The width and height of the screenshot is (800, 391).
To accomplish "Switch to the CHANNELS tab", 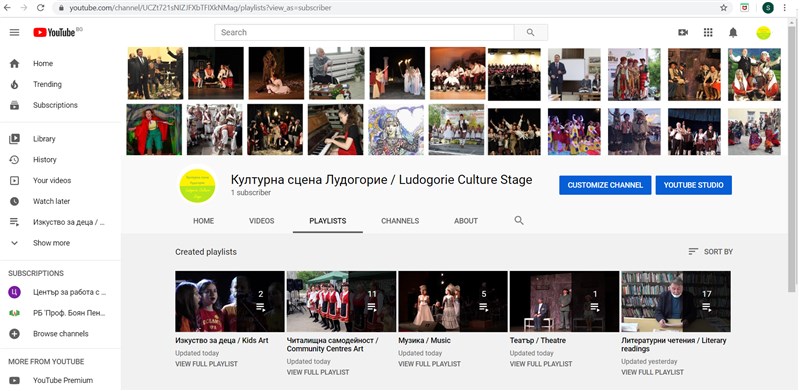I will pos(400,221).
